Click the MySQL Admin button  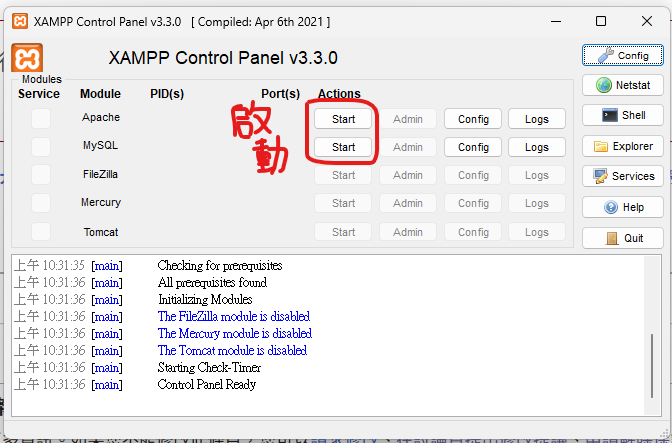pyautogui.click(x=408, y=147)
